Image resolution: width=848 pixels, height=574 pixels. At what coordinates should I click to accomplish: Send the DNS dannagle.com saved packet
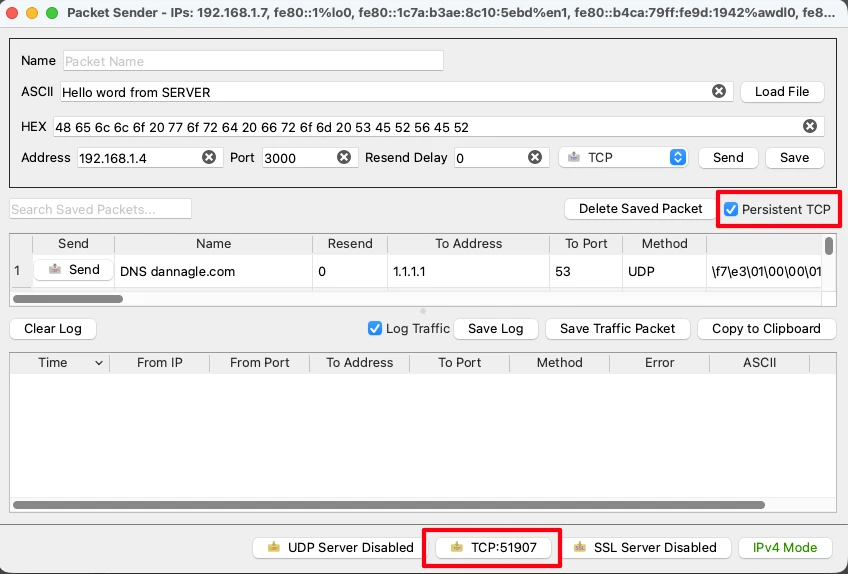point(74,269)
